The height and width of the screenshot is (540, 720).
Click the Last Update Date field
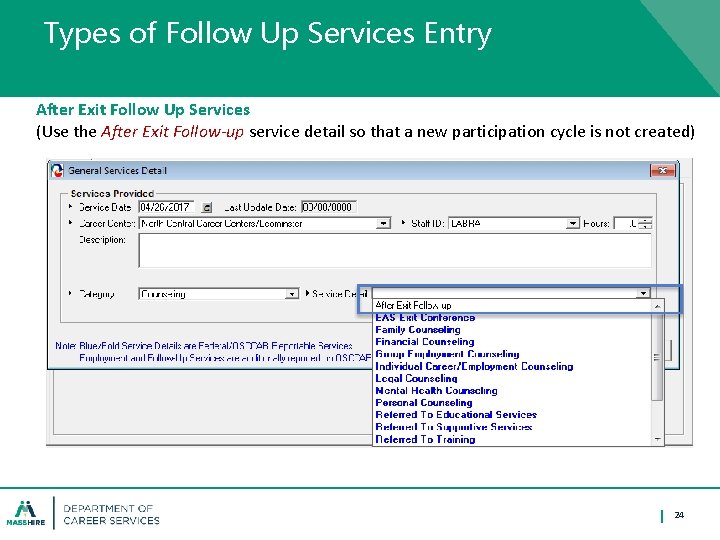coord(329,208)
